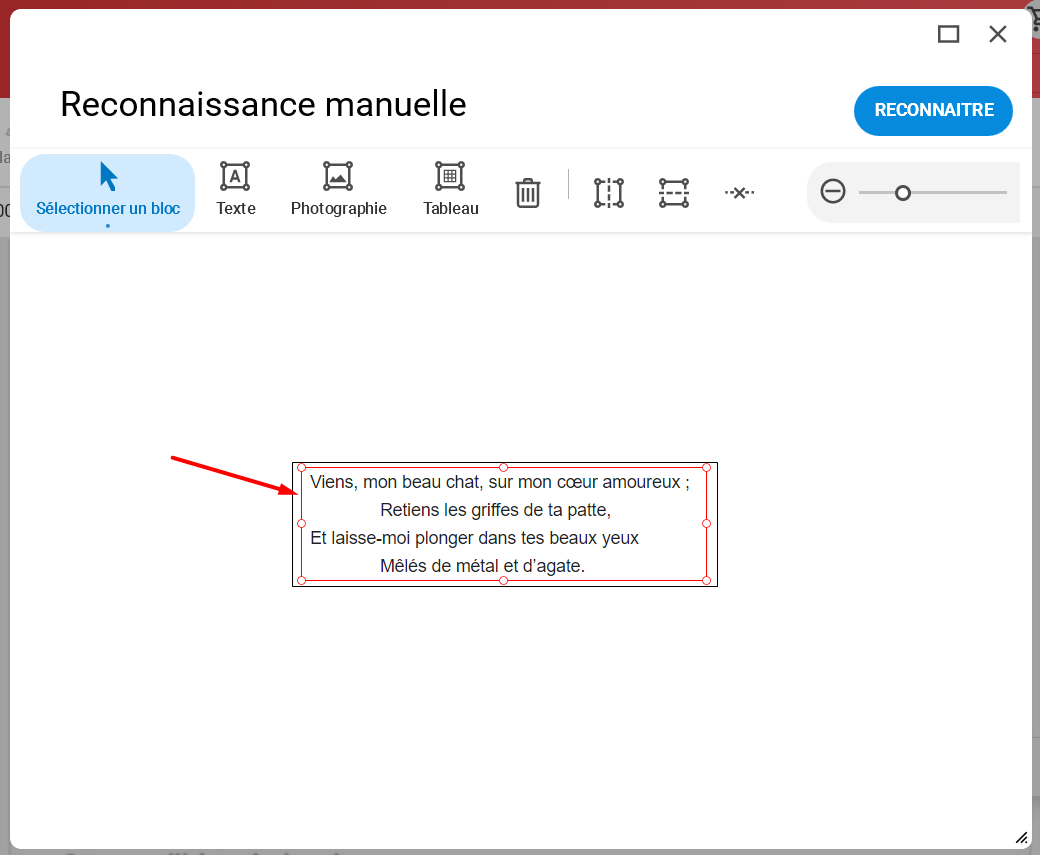Click the top-middle handle of the red block
1040x855 pixels.
pyautogui.click(x=503, y=468)
